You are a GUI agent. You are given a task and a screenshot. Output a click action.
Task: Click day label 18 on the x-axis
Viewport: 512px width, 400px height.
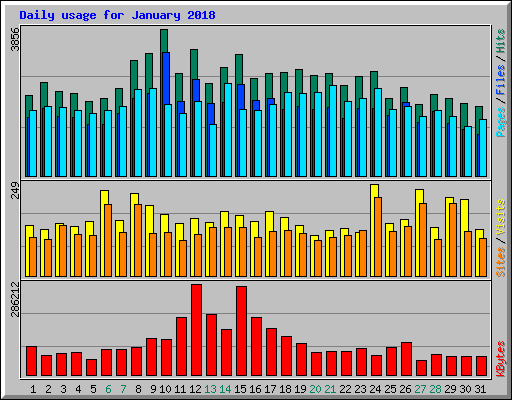pyautogui.click(x=285, y=389)
